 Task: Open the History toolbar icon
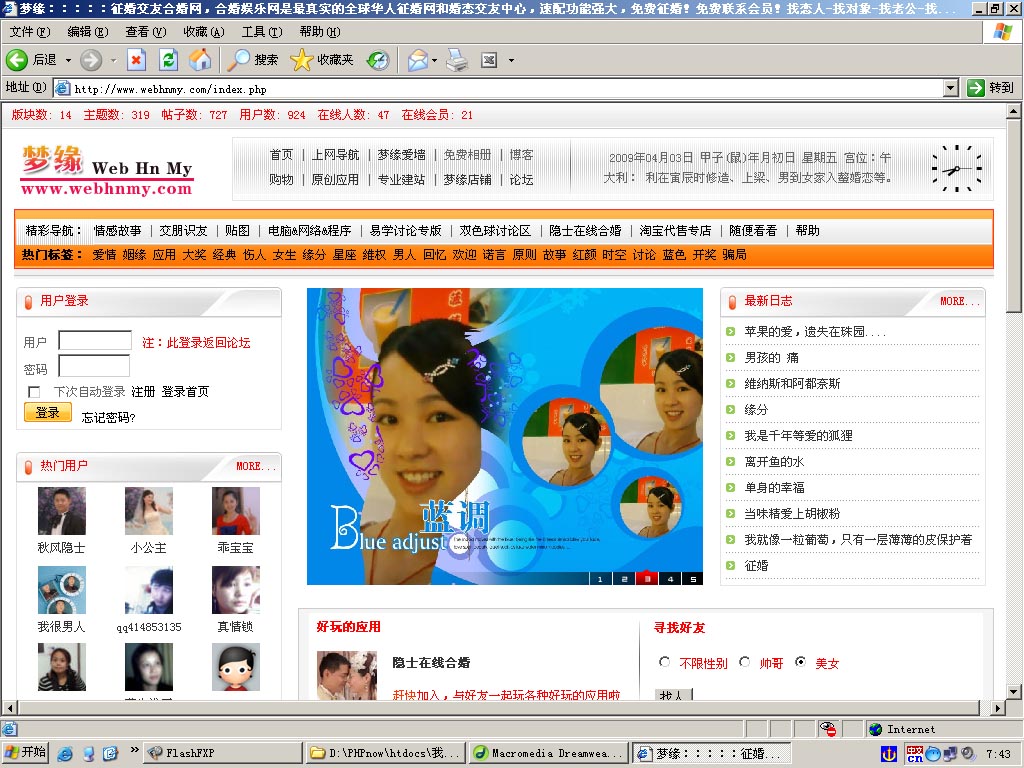click(x=377, y=60)
